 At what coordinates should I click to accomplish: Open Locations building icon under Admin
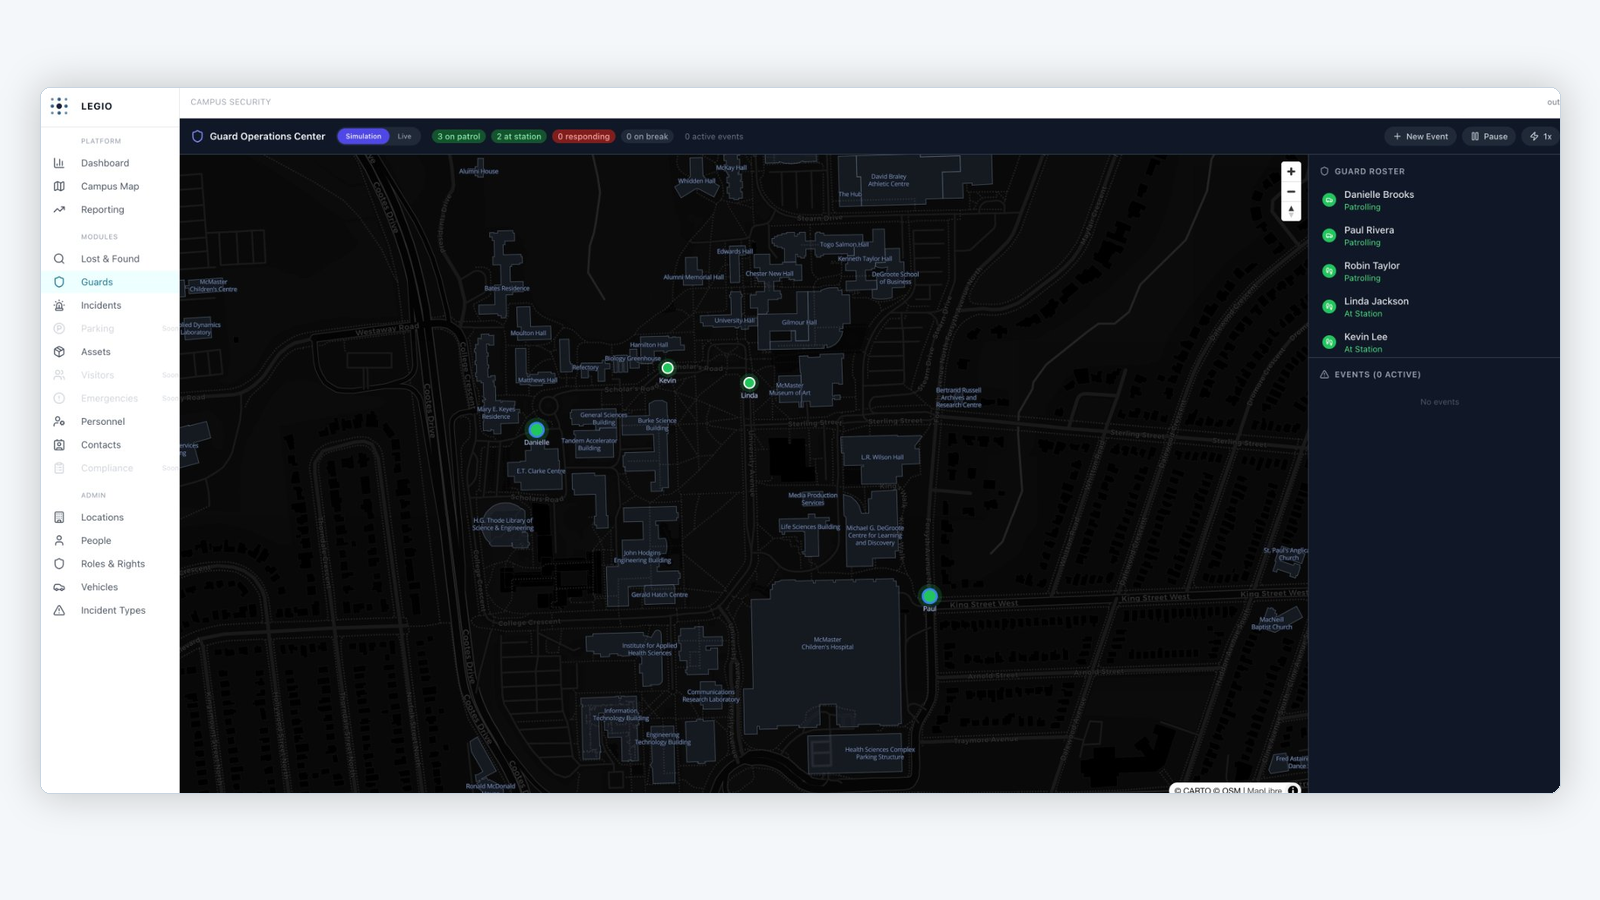tap(59, 518)
